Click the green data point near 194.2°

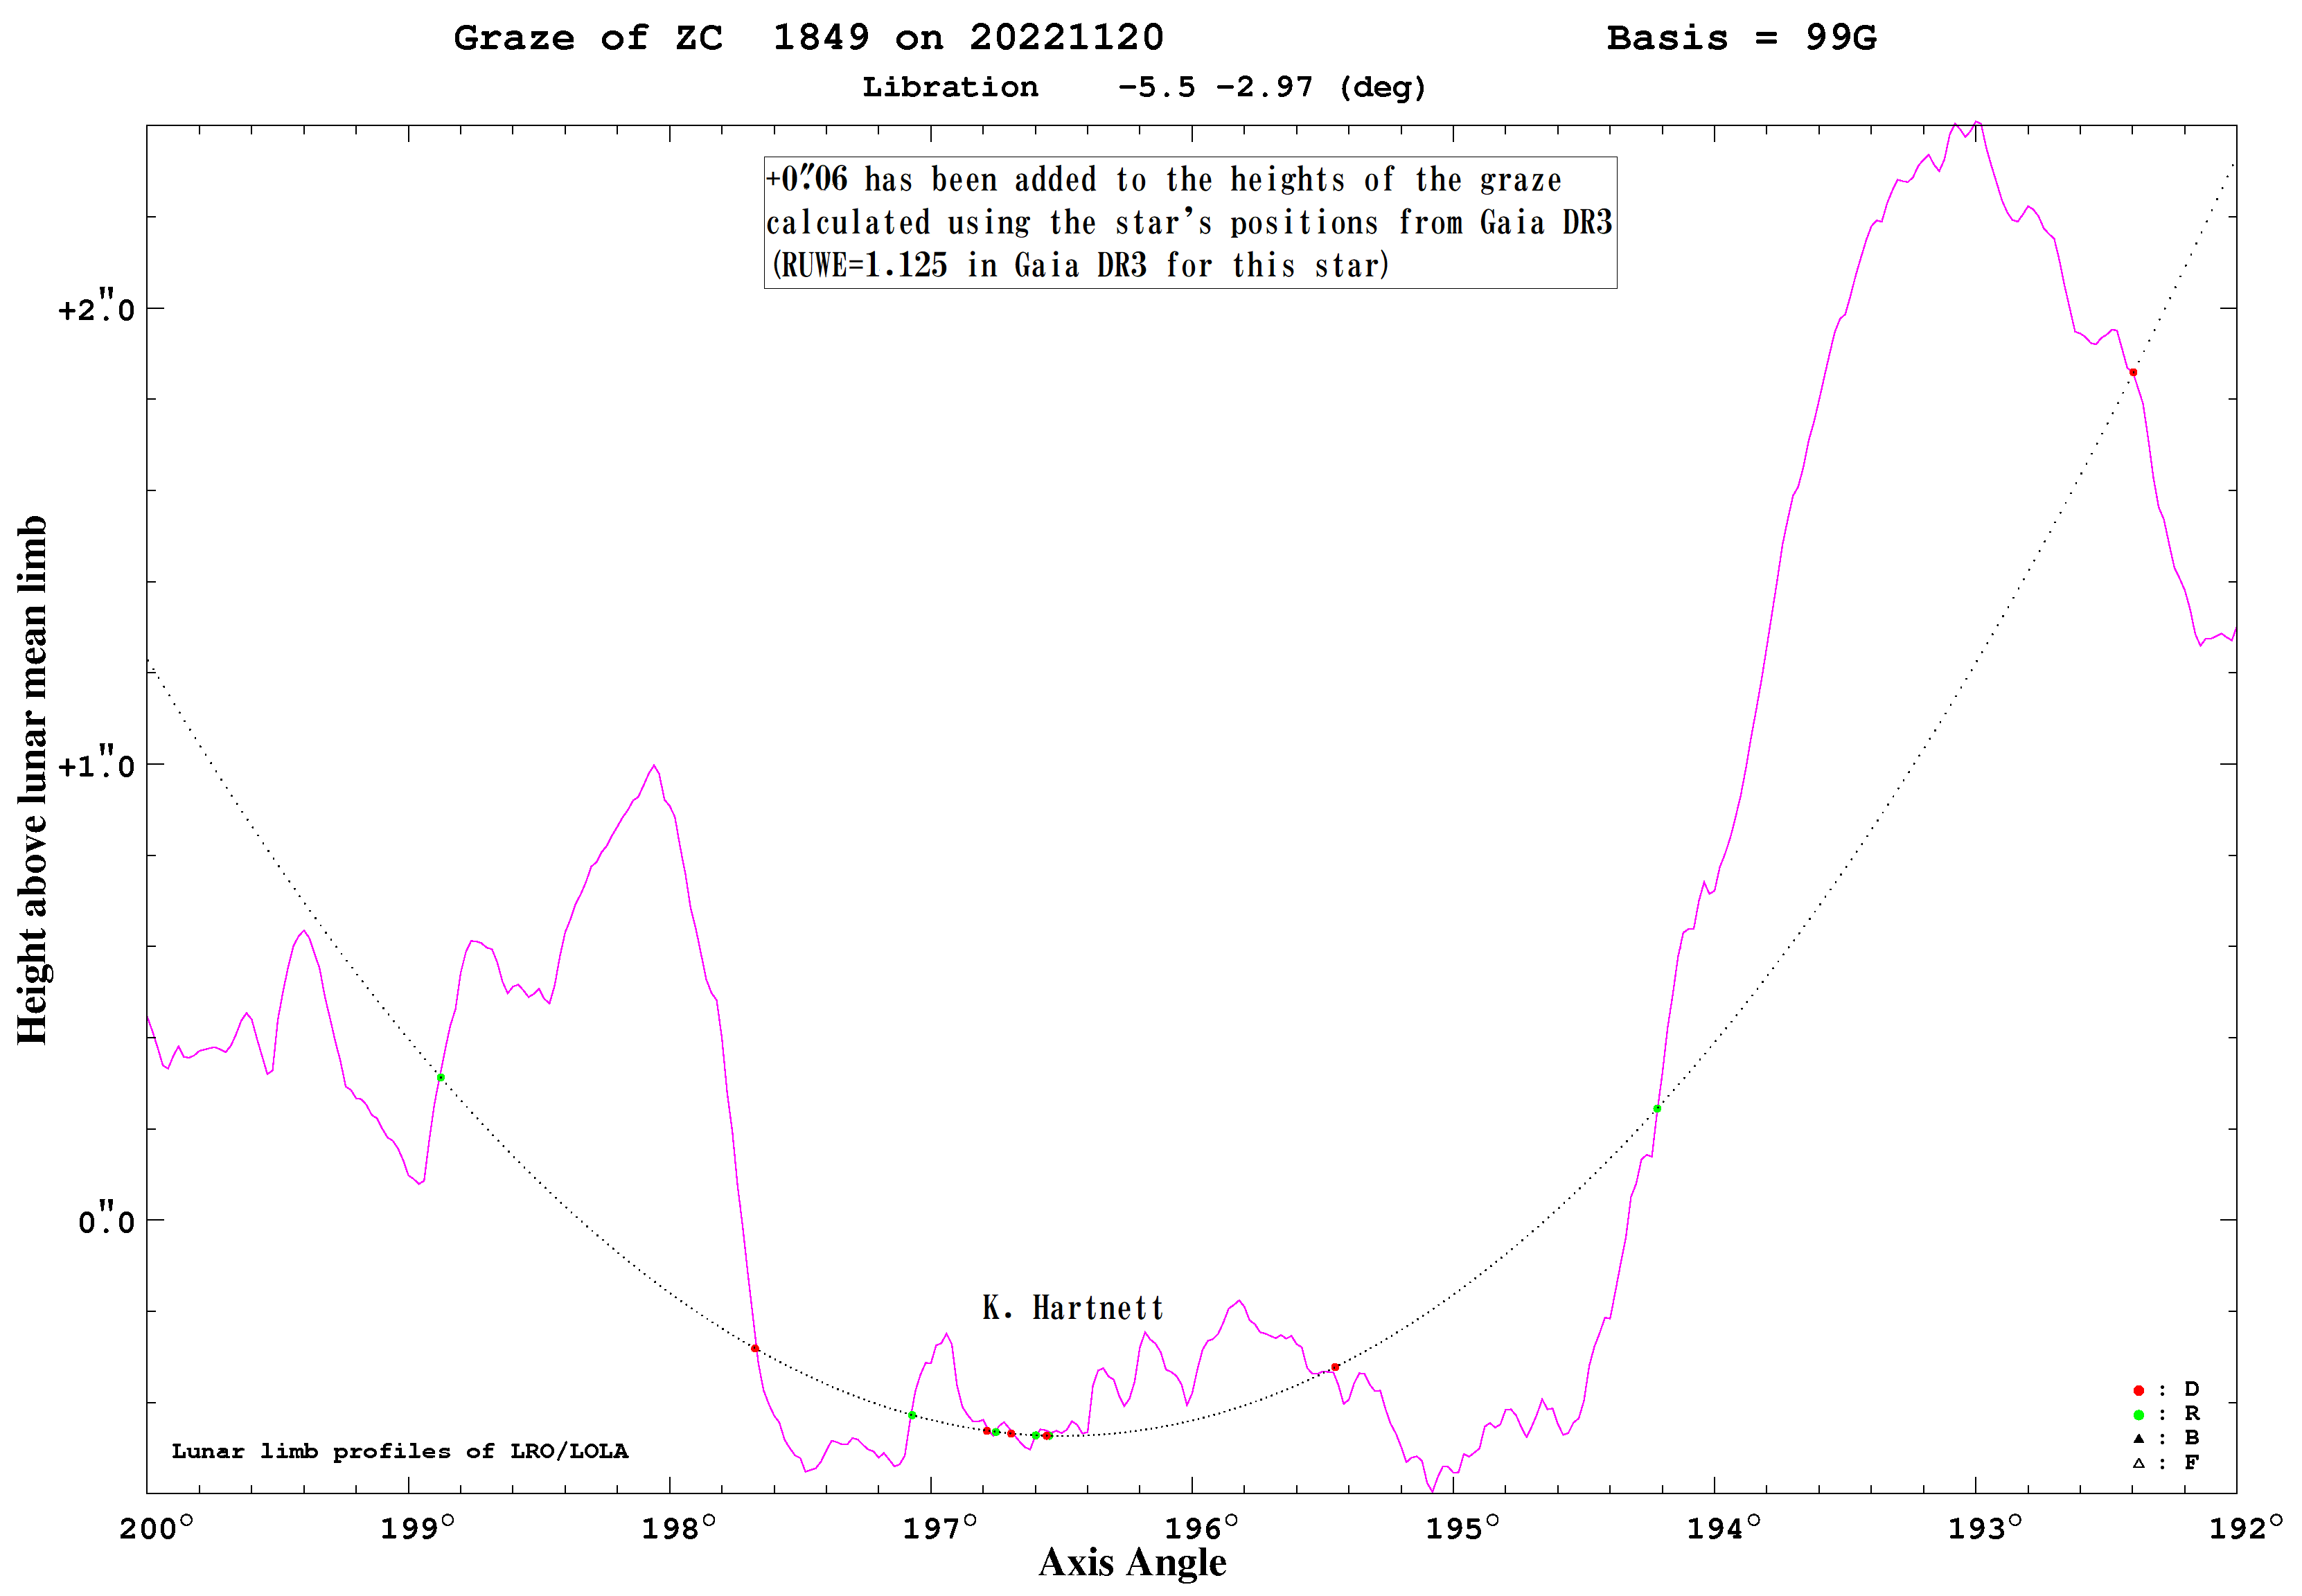point(1657,1109)
